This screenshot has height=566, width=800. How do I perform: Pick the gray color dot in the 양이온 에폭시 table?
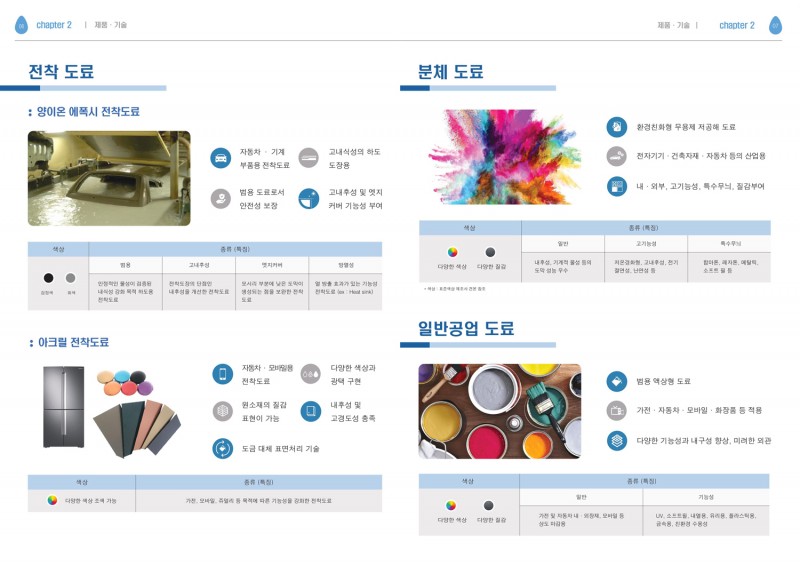click(x=70, y=278)
